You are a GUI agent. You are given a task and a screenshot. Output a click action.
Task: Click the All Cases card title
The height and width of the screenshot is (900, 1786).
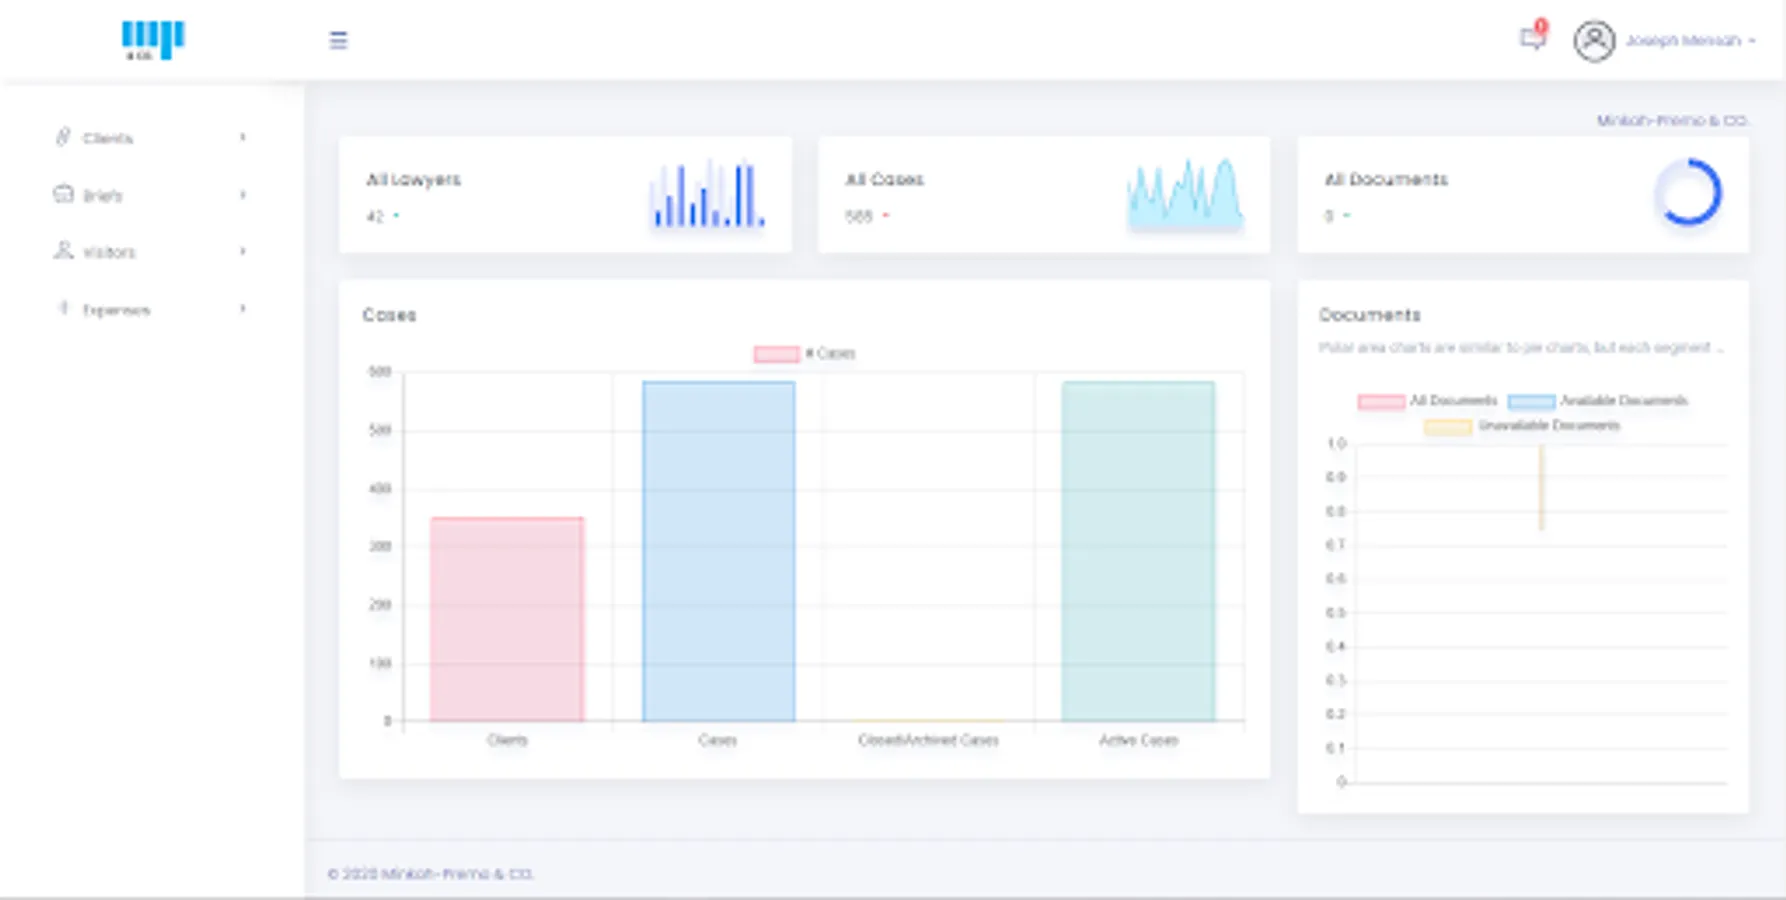884,180
